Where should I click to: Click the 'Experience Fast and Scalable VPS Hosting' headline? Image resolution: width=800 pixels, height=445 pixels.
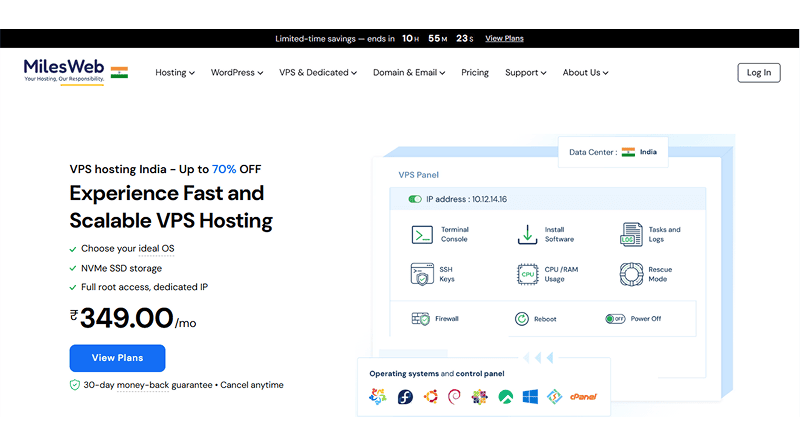pyautogui.click(x=171, y=207)
